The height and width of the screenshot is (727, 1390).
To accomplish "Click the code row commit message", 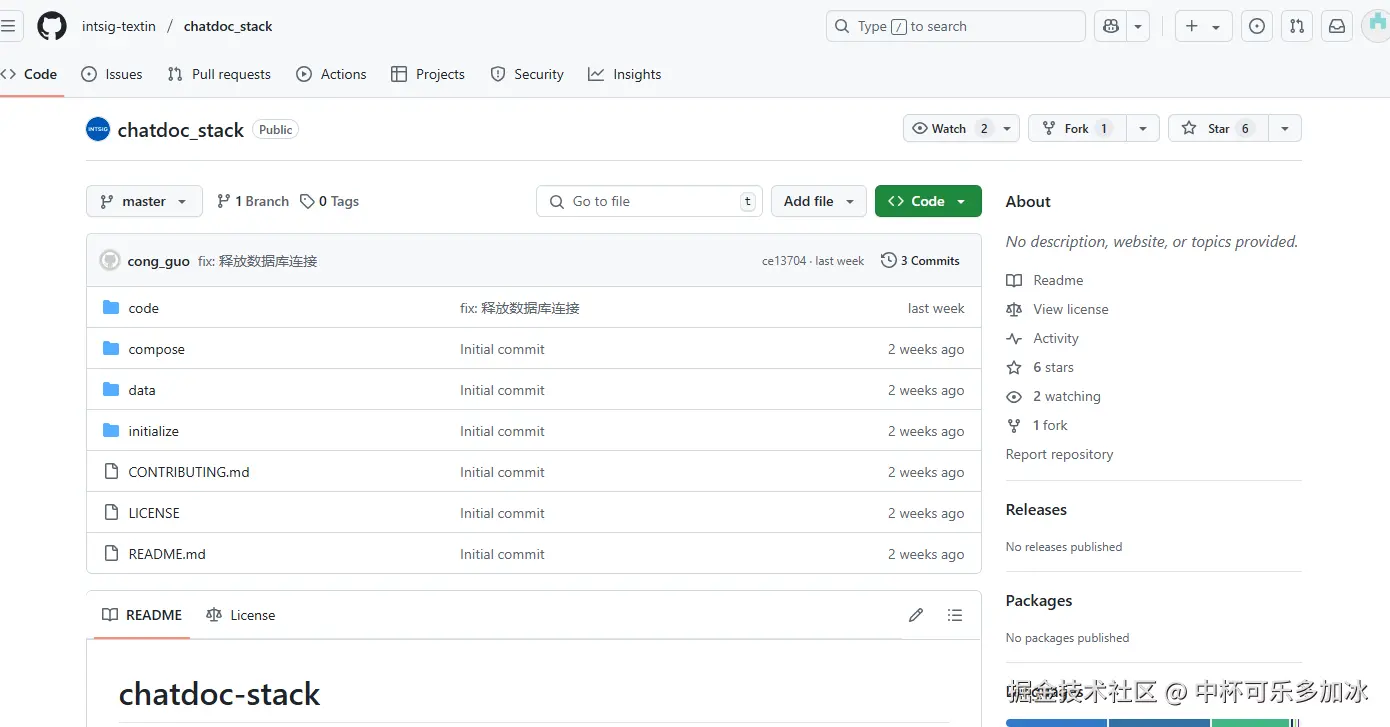I will (x=520, y=308).
